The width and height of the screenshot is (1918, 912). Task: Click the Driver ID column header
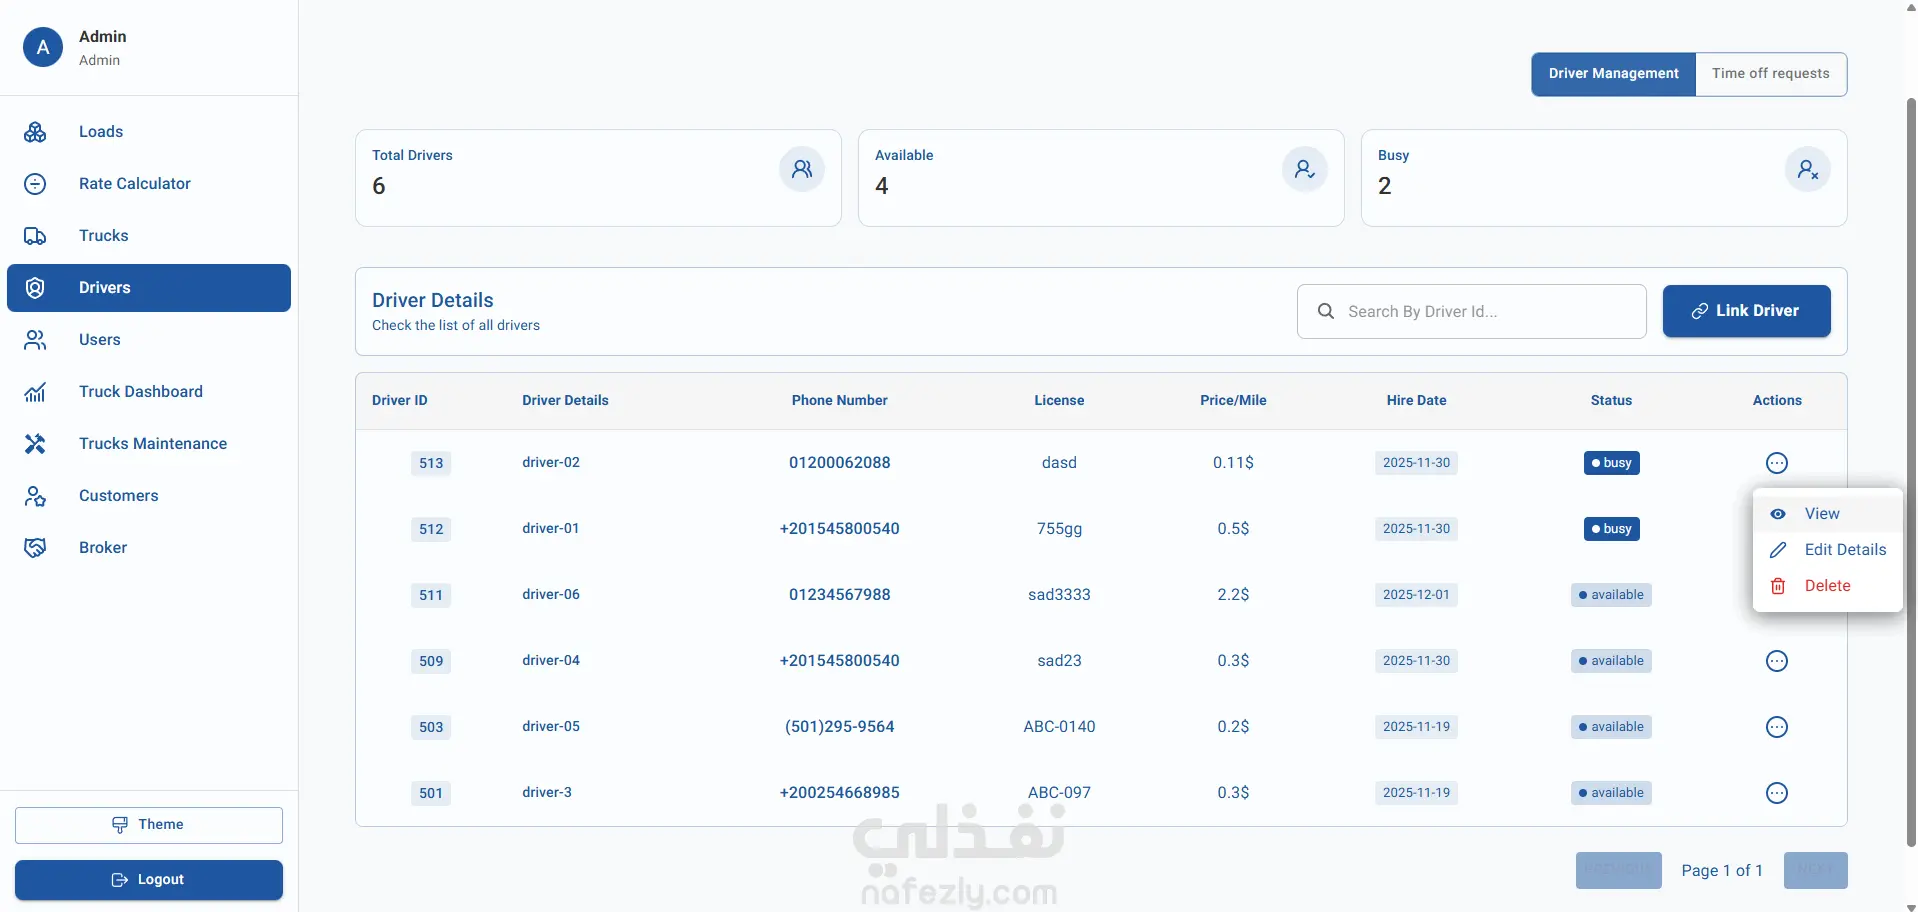click(400, 401)
